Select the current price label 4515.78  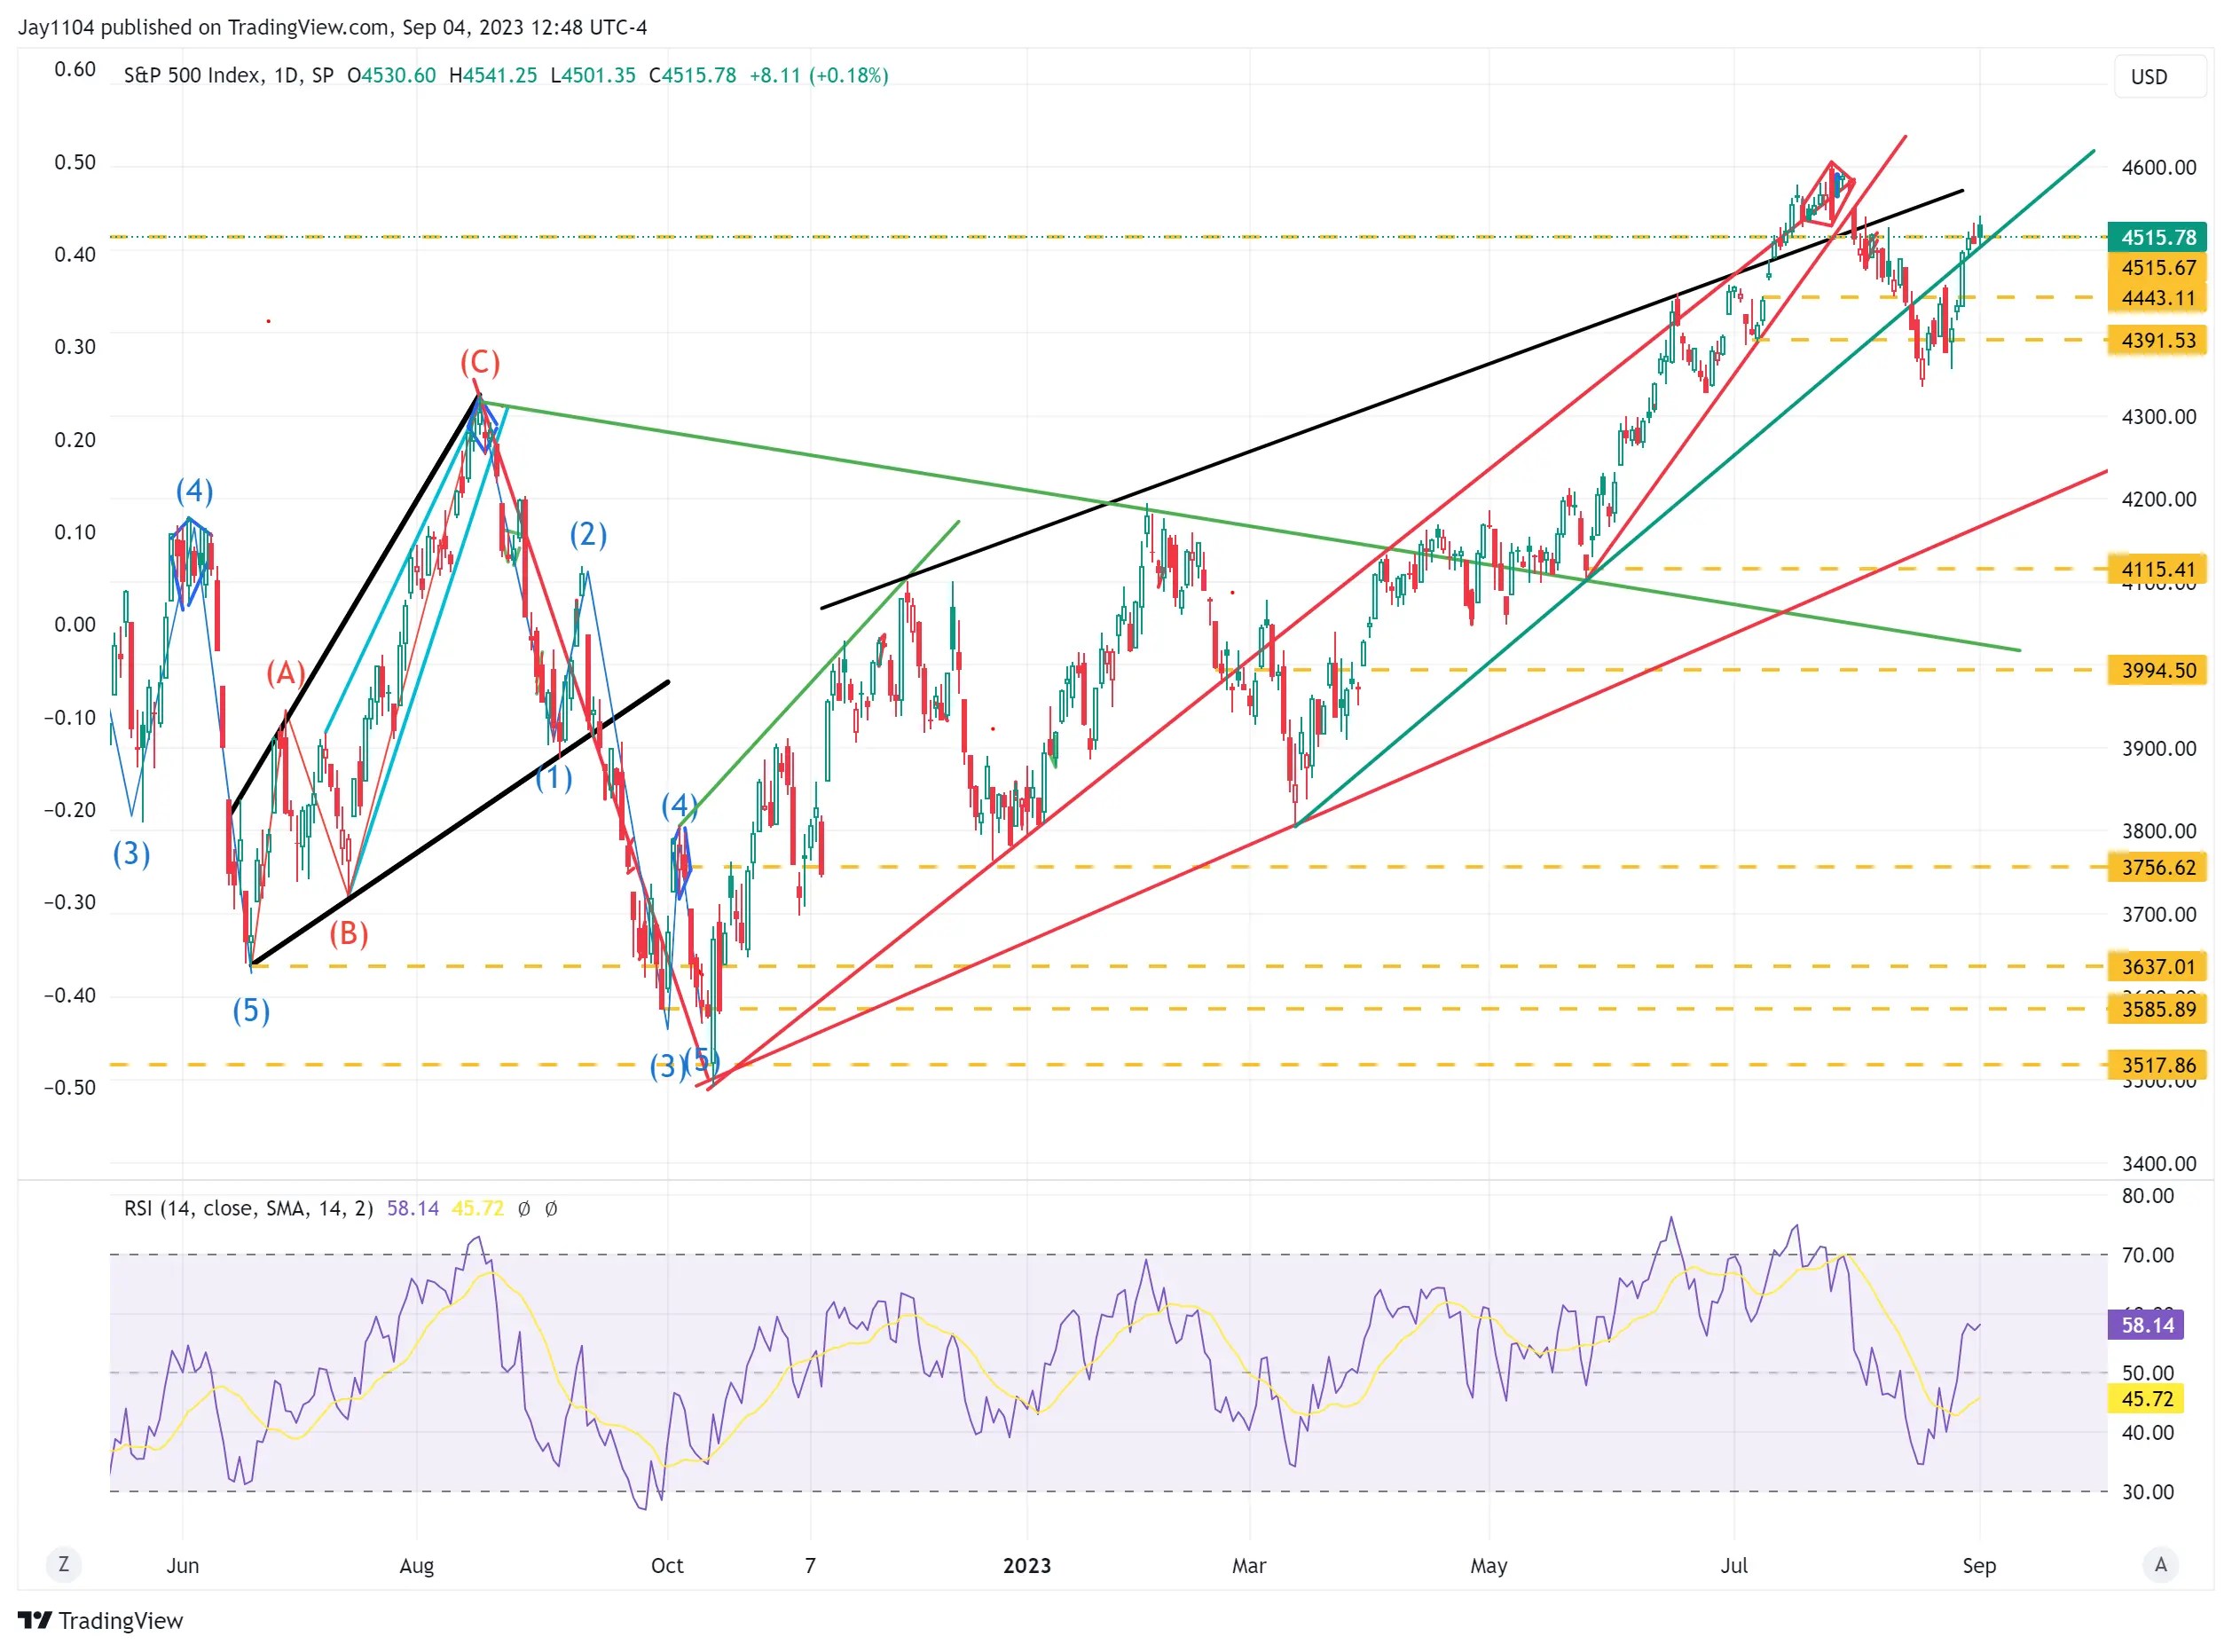(2156, 238)
